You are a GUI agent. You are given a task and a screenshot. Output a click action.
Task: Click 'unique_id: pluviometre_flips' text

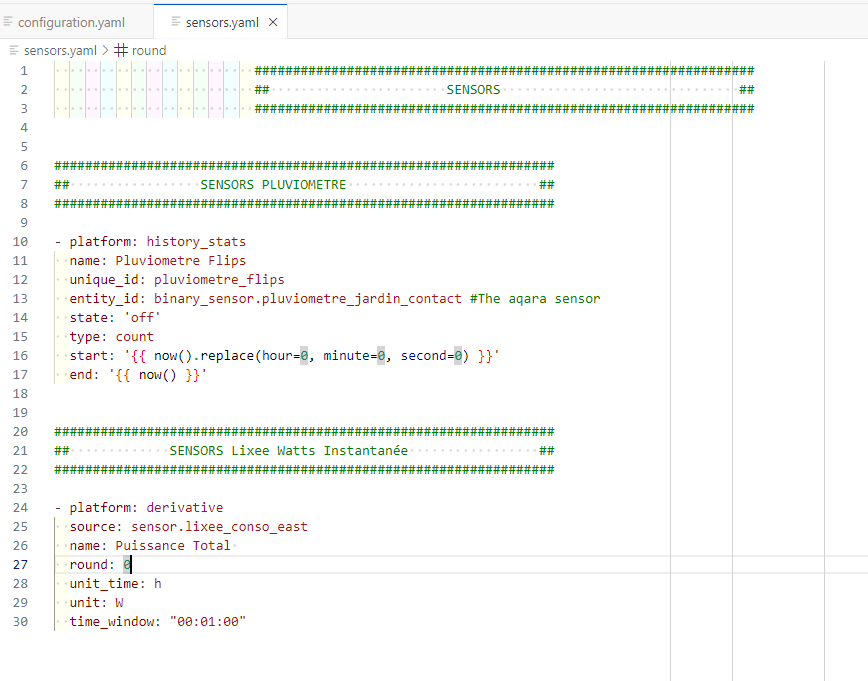pyautogui.click(x=177, y=280)
